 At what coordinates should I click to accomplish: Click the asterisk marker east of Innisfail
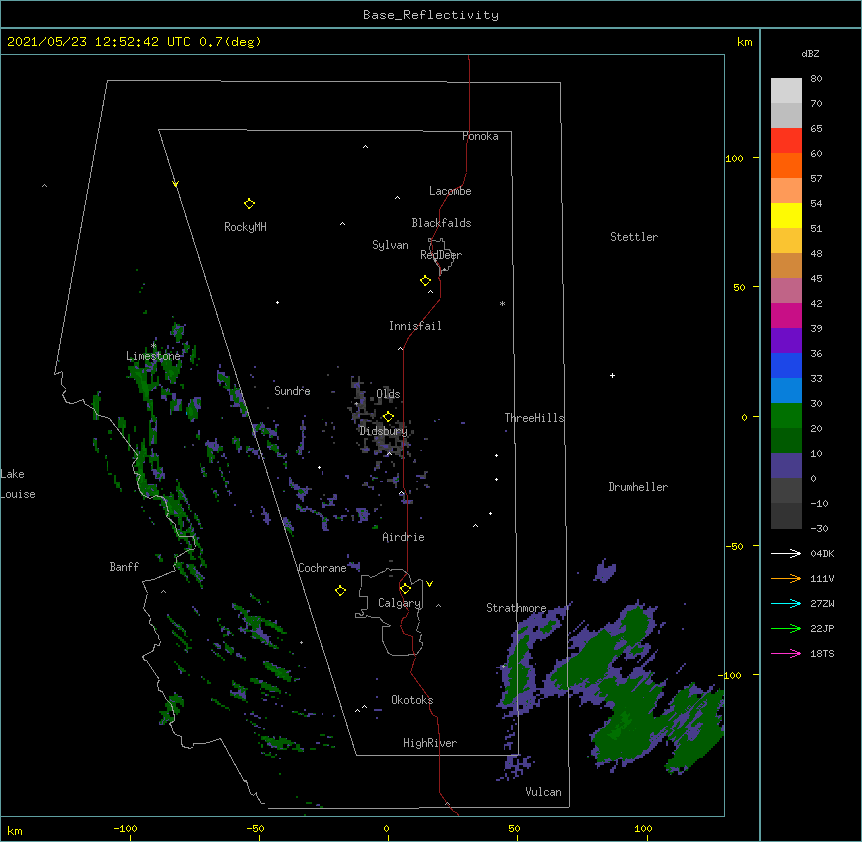502,304
